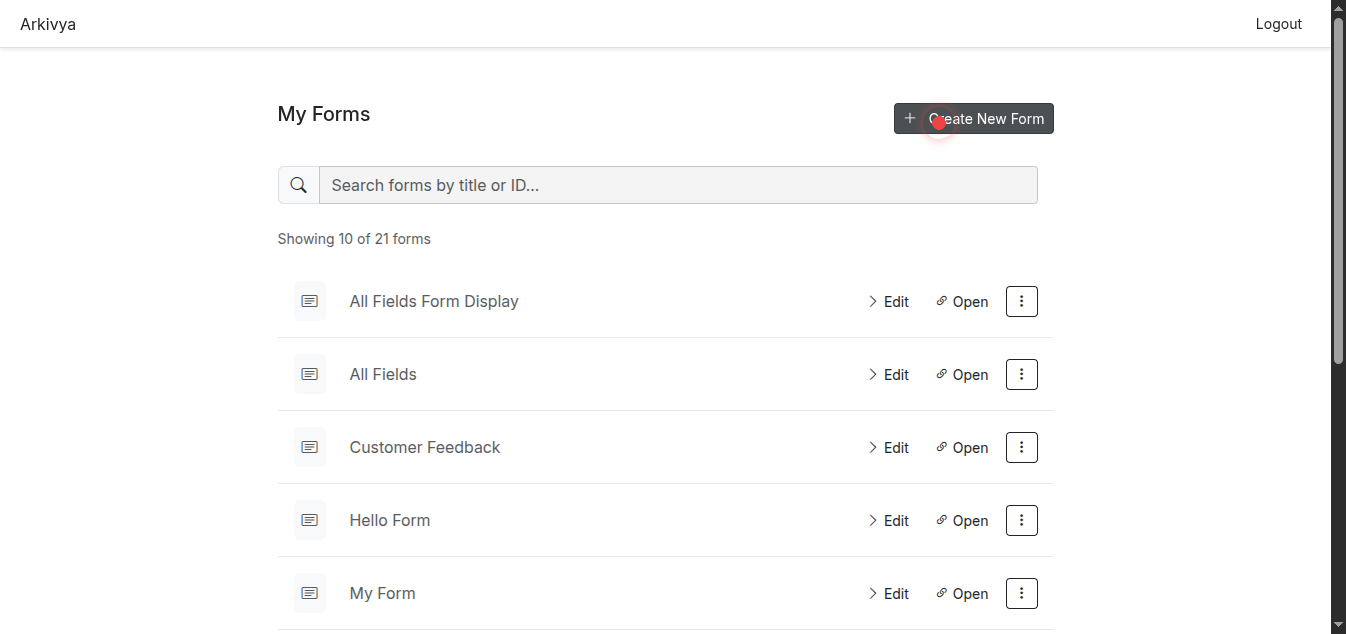The height and width of the screenshot is (634, 1346).
Task: Click form icon beside All Fields Form Display
Action: pos(310,301)
